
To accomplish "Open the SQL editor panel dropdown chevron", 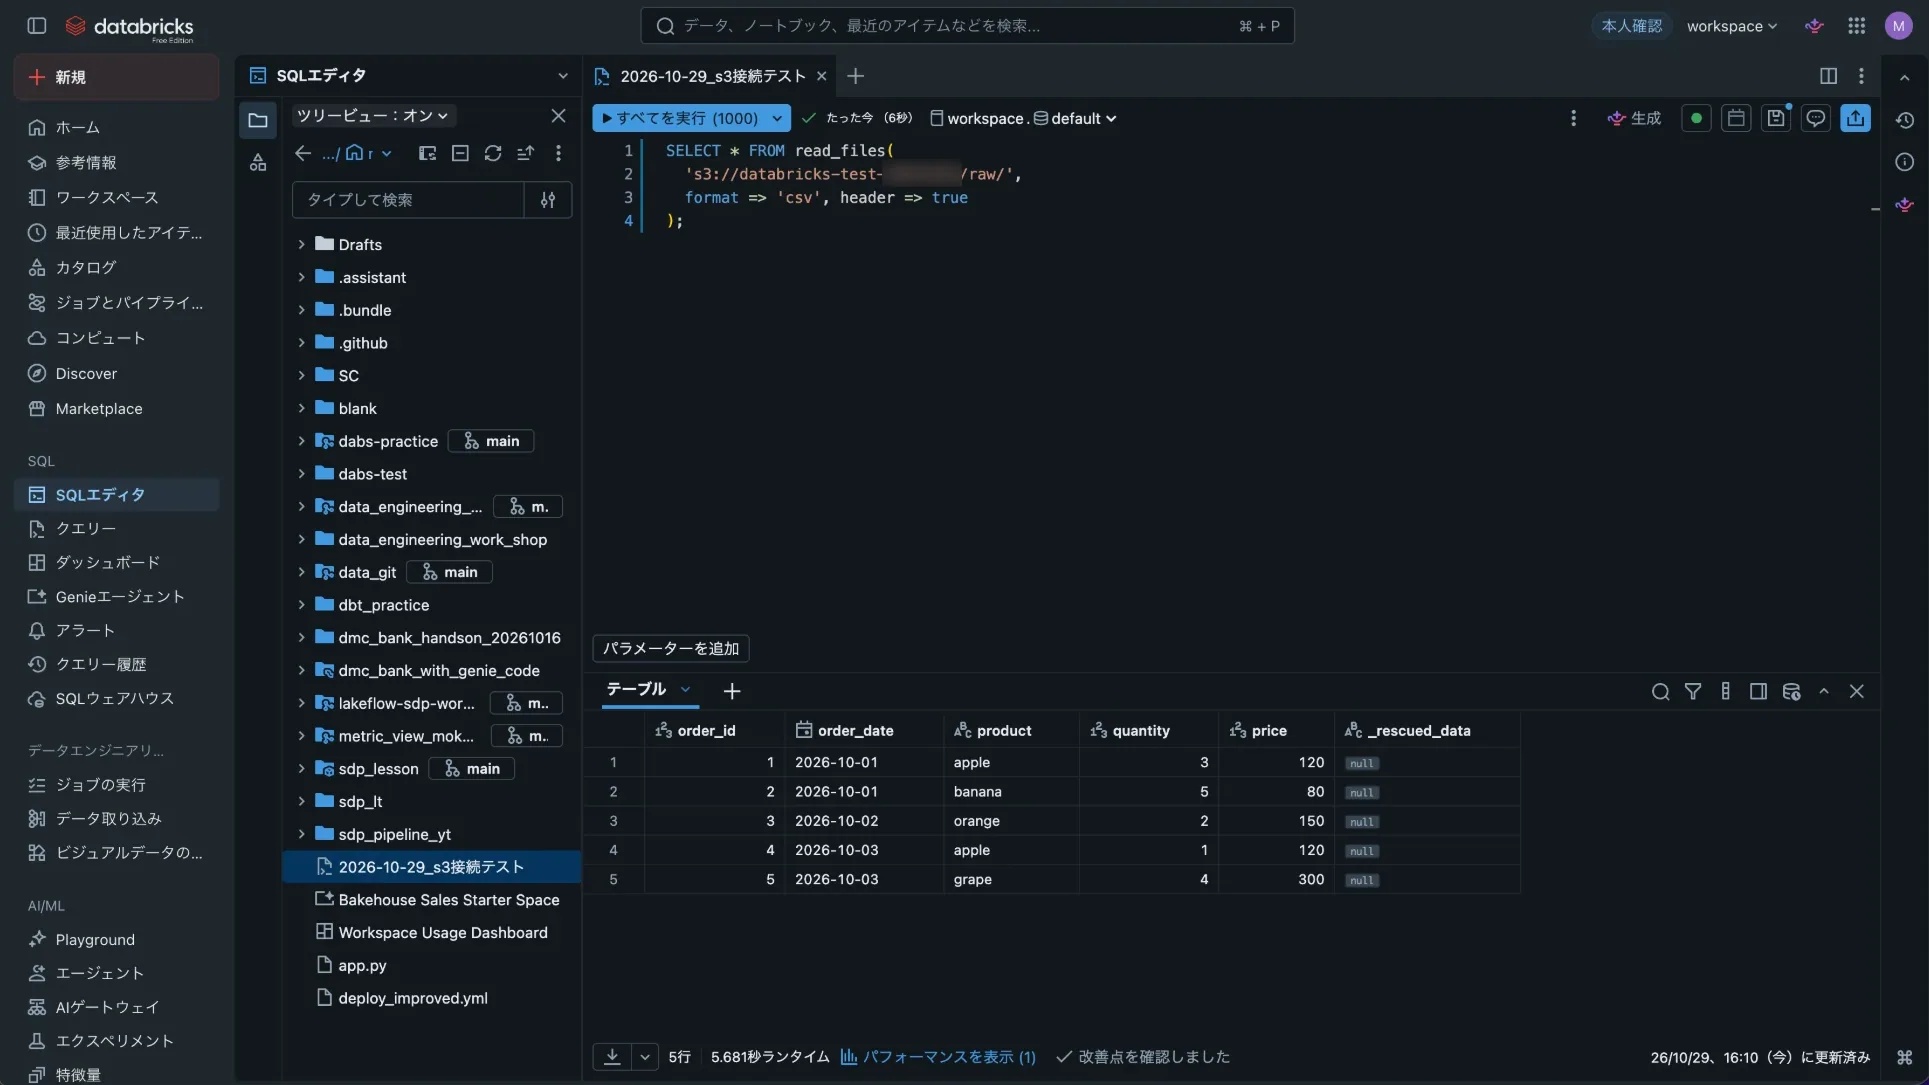I will 563,76.
